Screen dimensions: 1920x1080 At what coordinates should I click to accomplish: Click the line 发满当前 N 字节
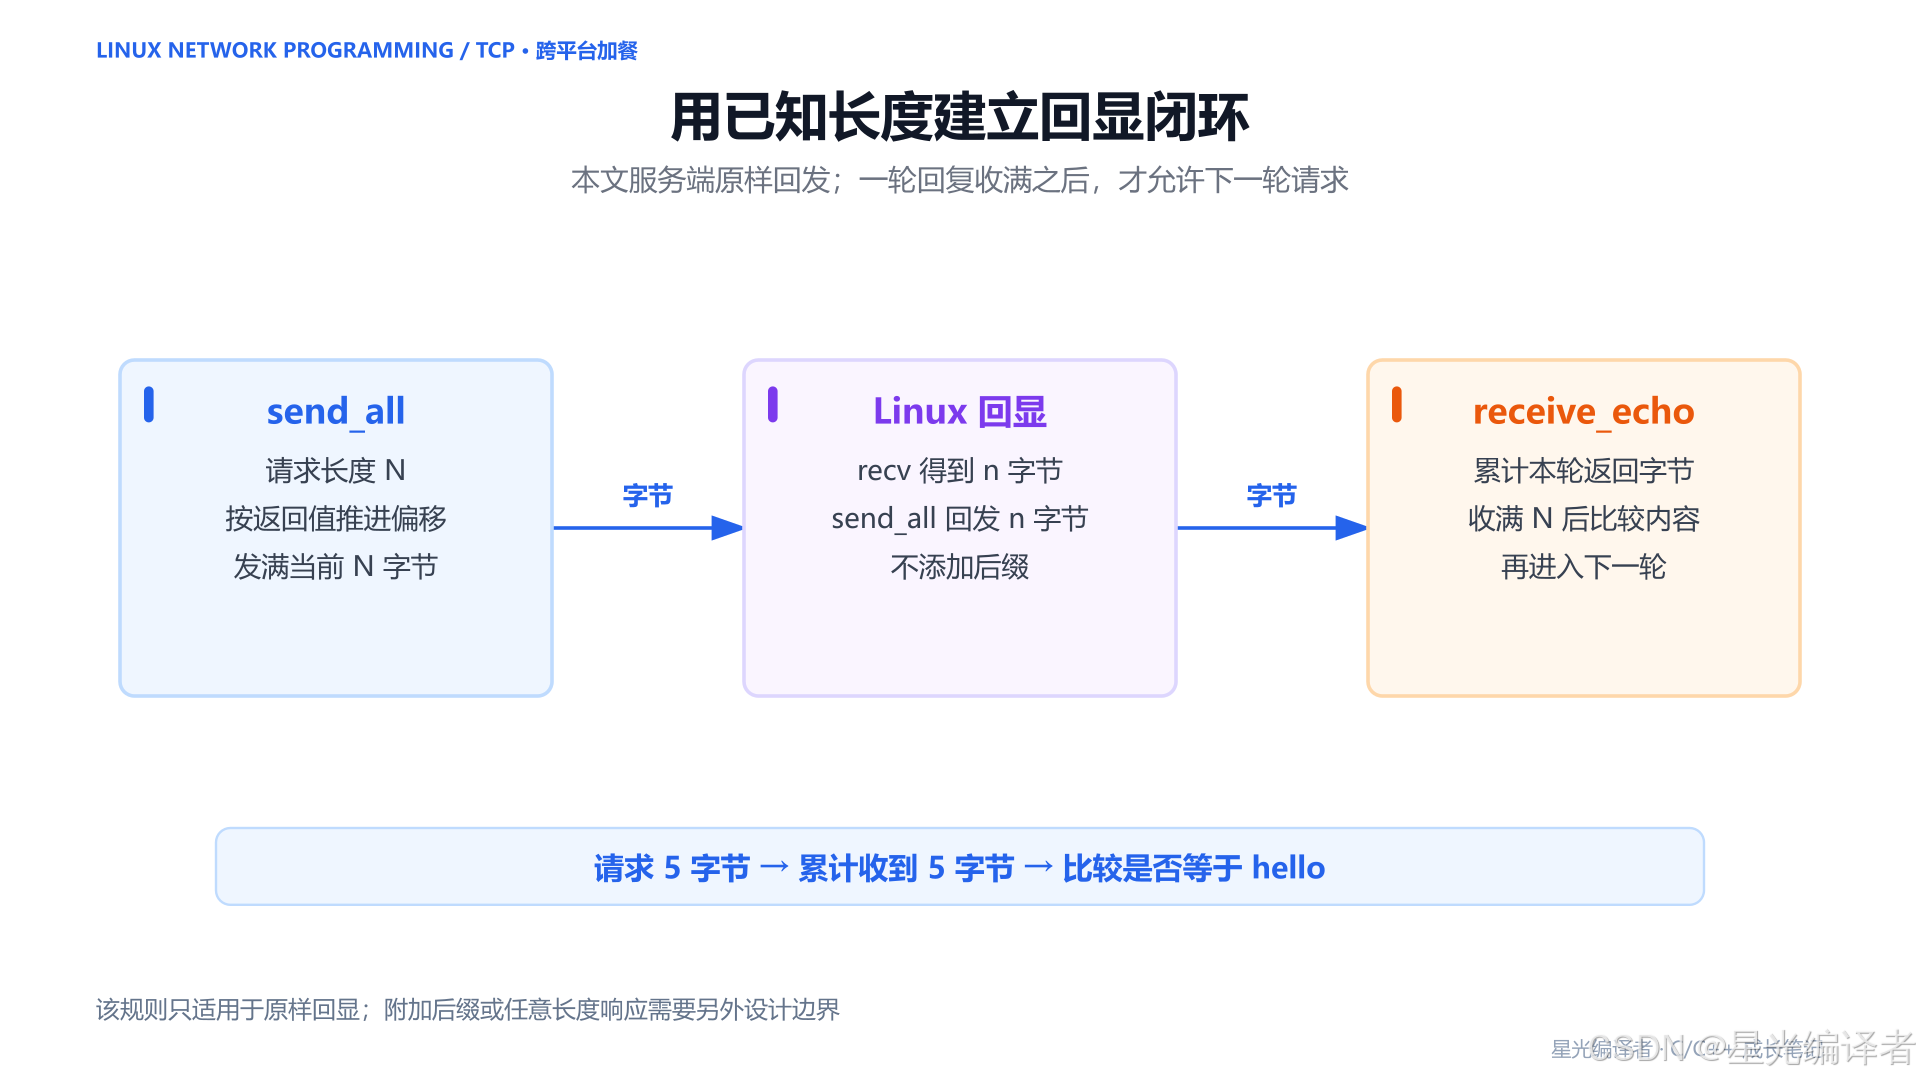click(335, 566)
